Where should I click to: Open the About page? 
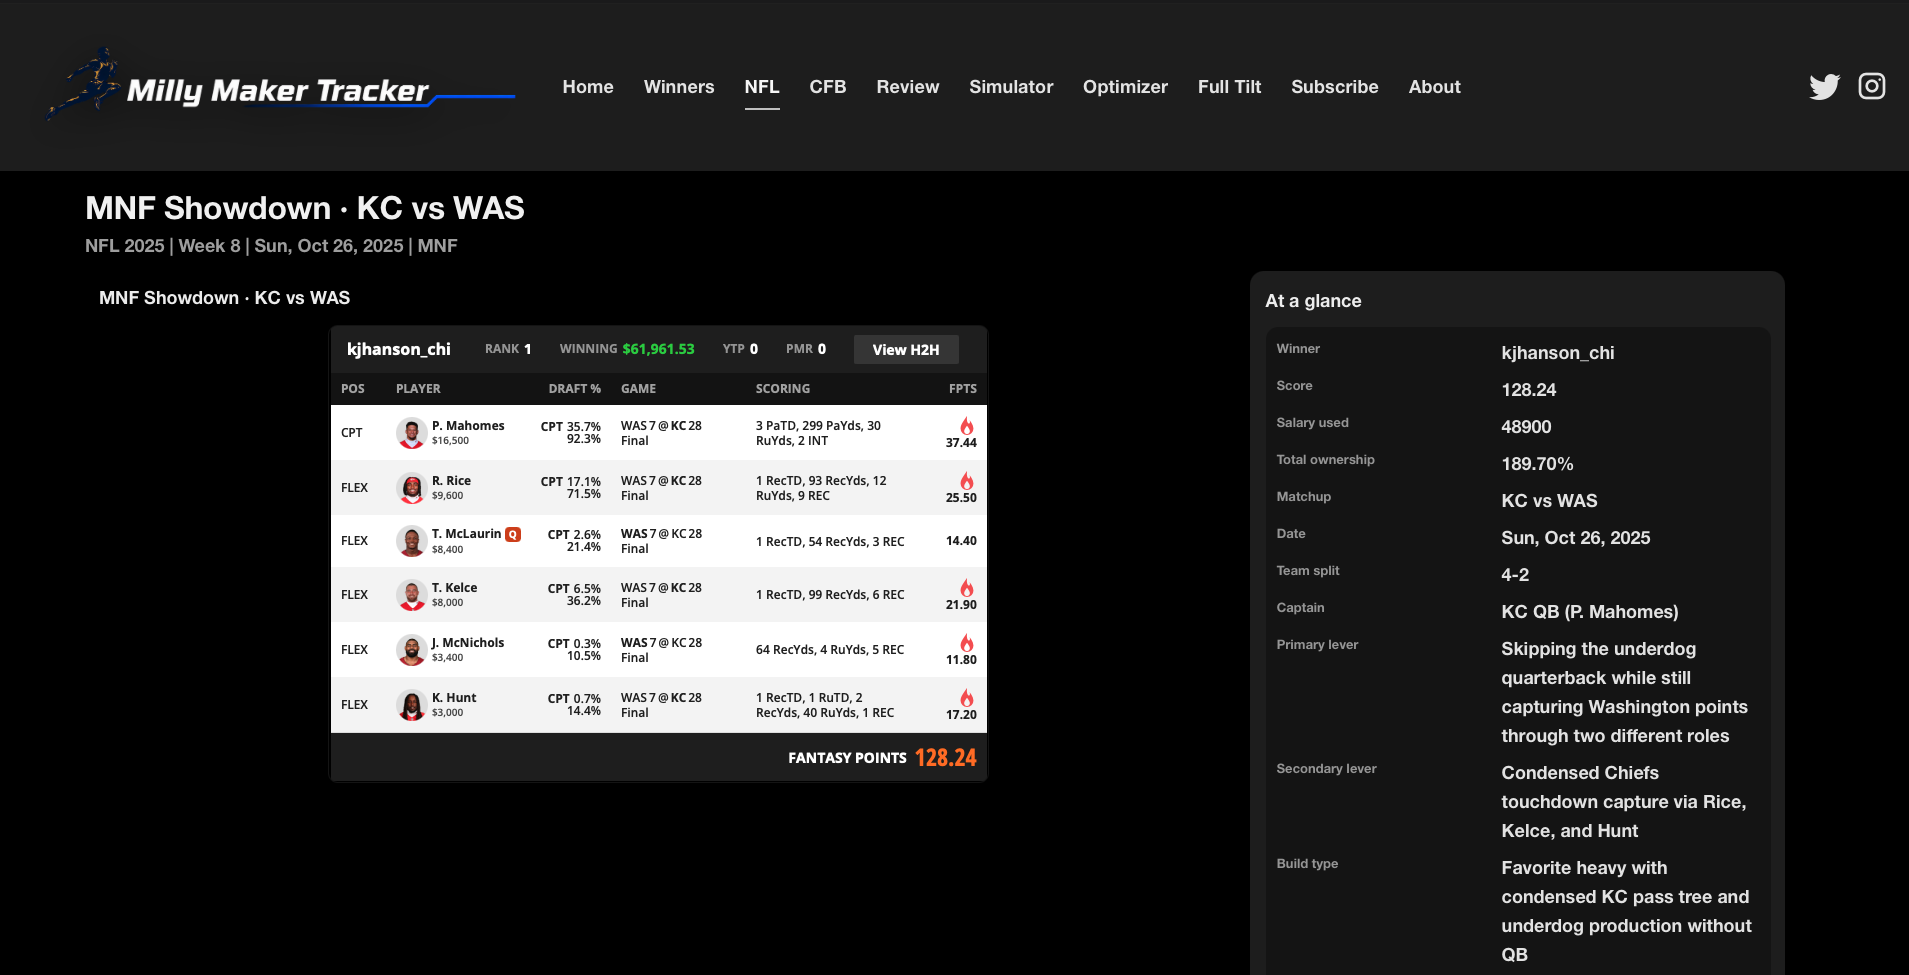[1435, 87]
